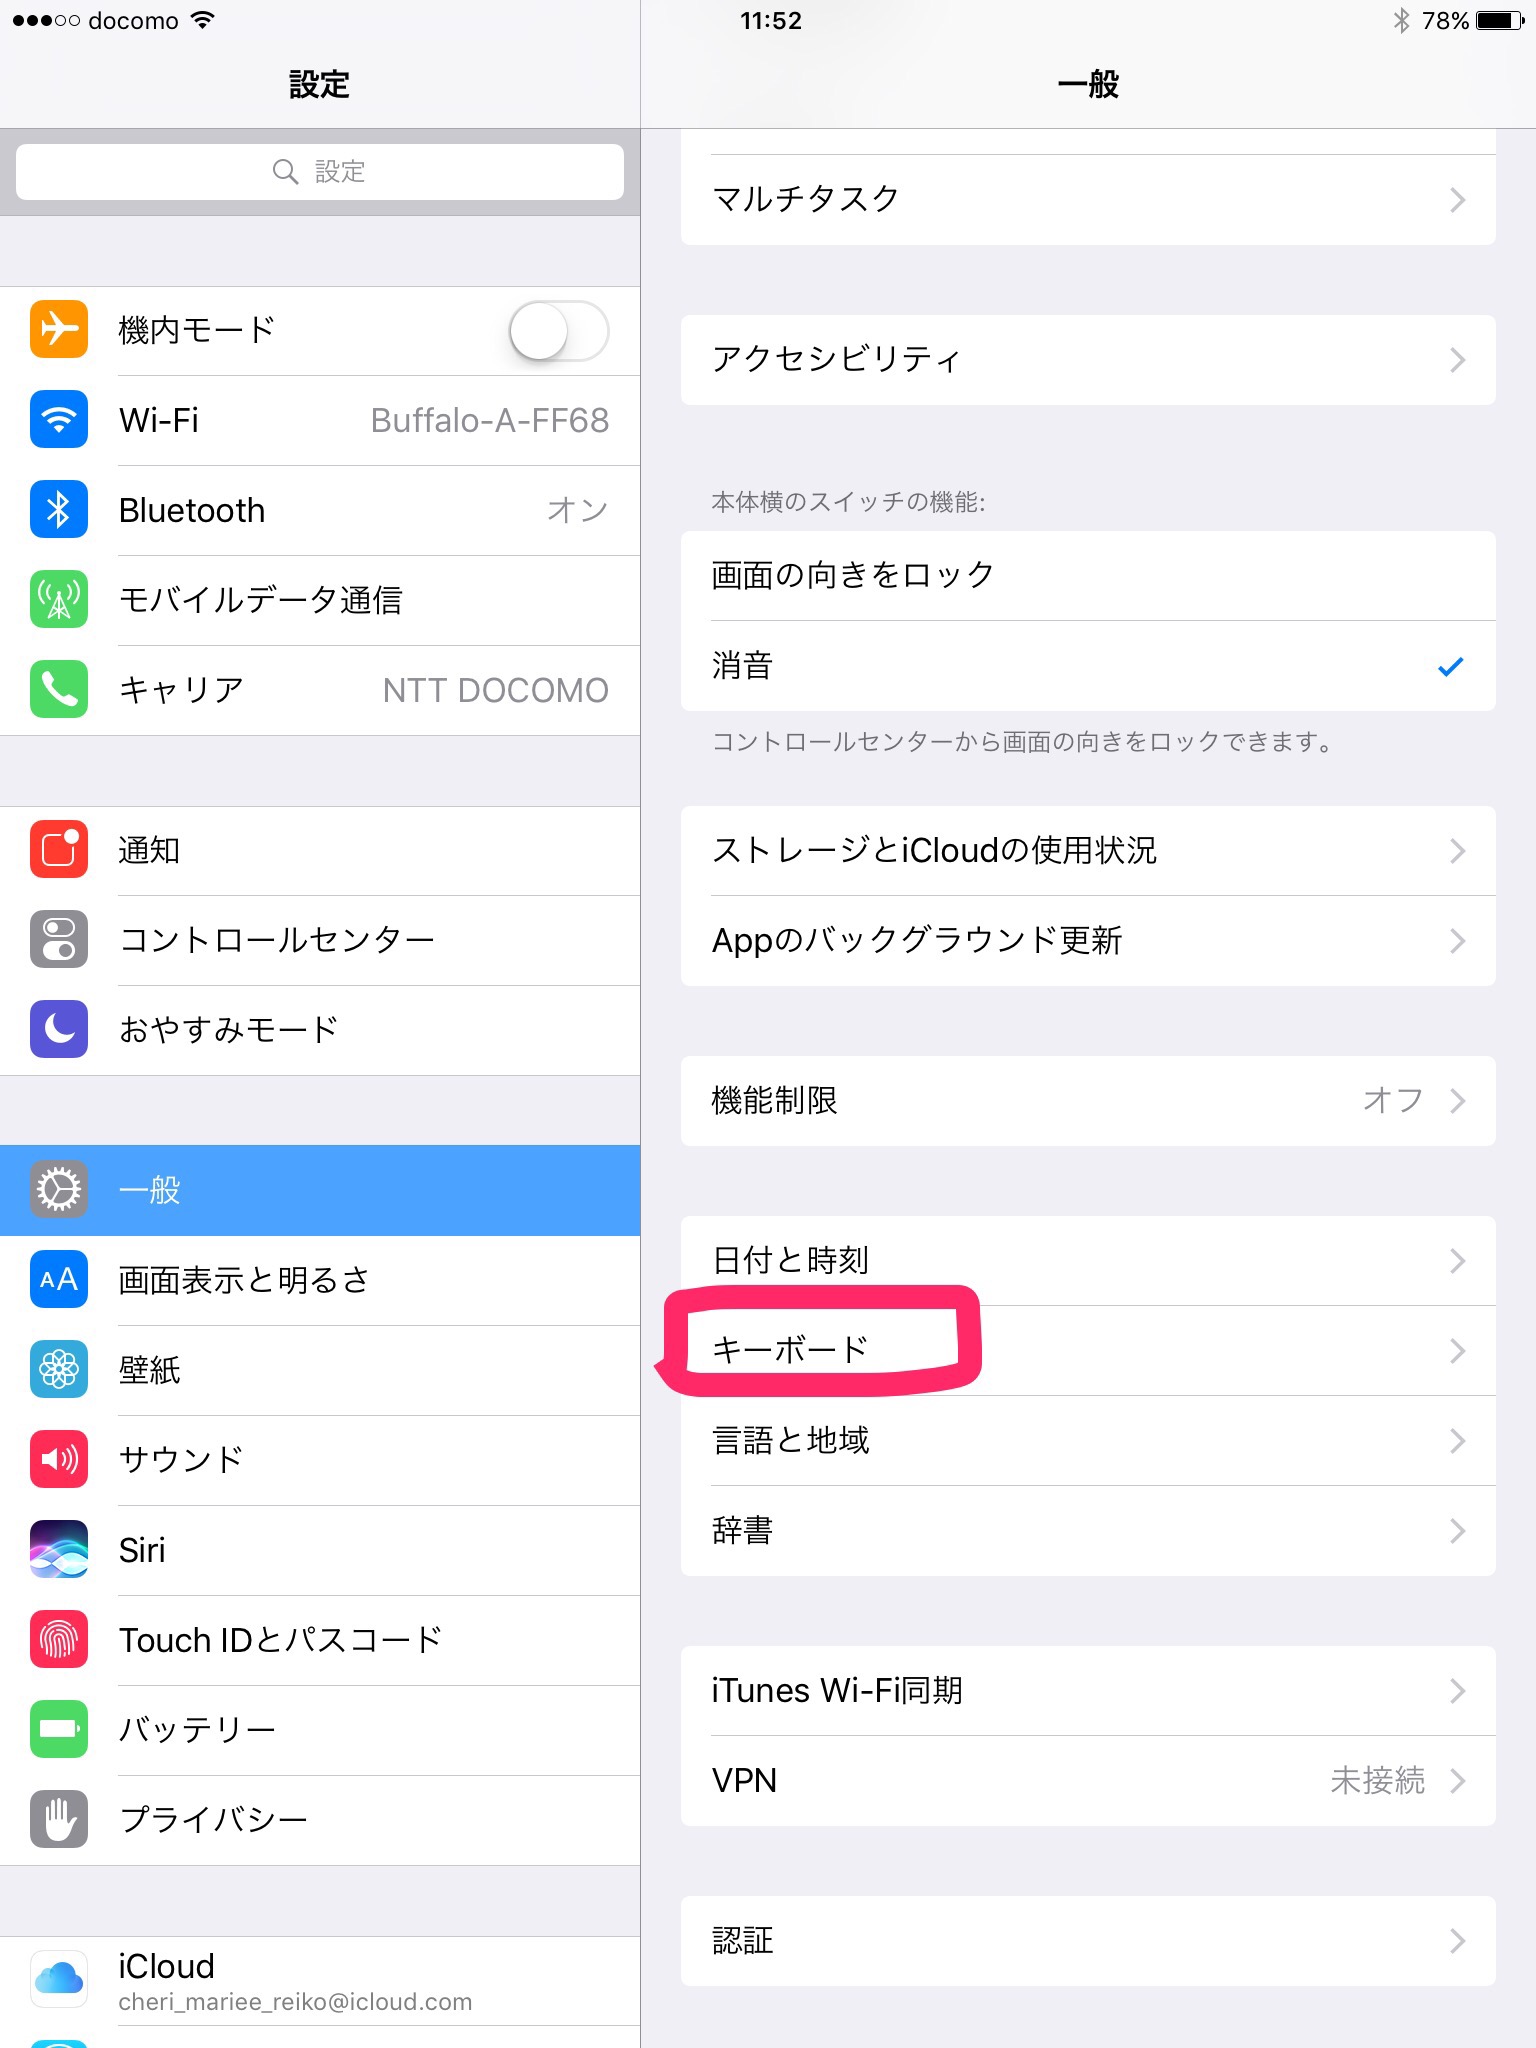Viewport: 1536px width, 2048px height.
Task: Tap the Bluetooth icon in the sidebar
Action: tap(59, 509)
